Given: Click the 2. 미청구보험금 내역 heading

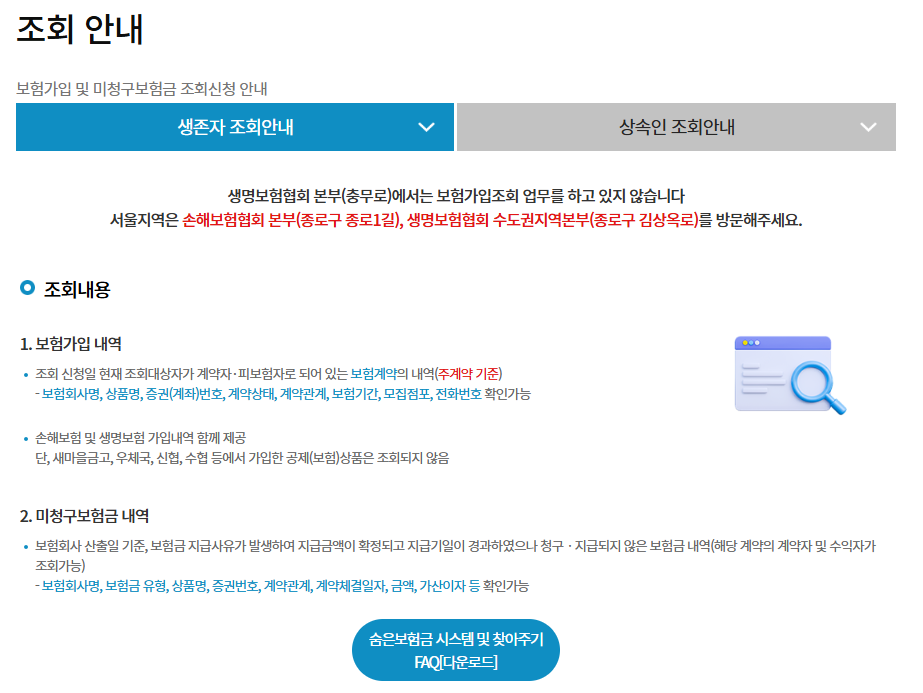Looking at the screenshot, I should click(85, 516).
